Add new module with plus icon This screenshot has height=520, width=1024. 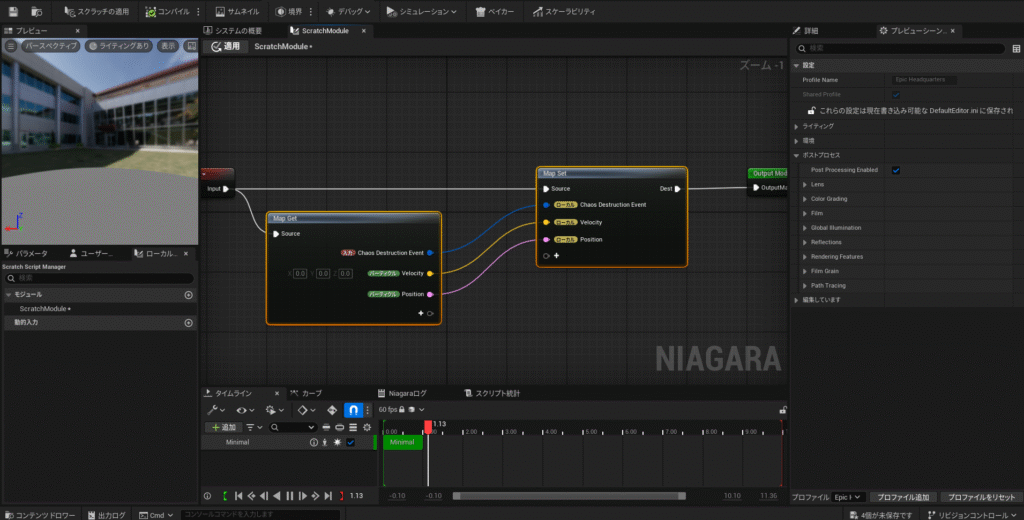click(189, 295)
